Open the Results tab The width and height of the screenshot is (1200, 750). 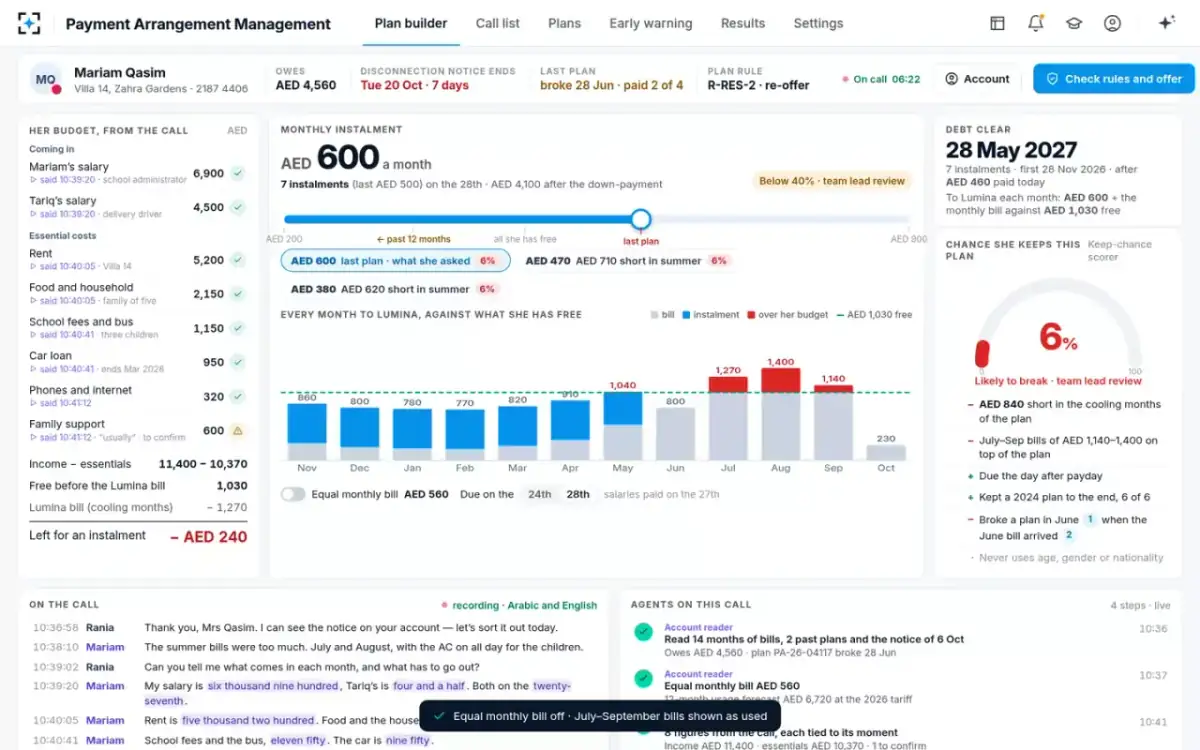click(743, 23)
